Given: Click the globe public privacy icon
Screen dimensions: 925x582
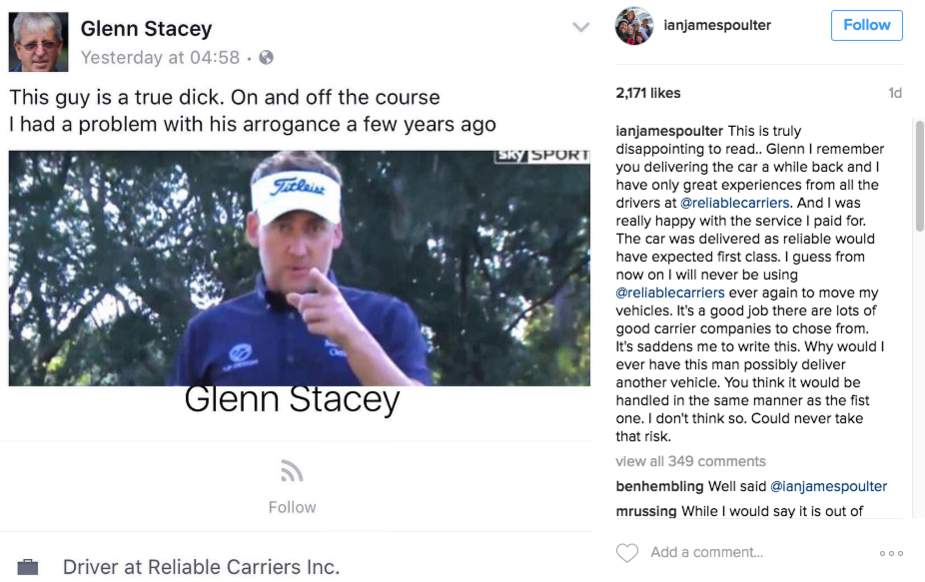Looking at the screenshot, I should click(266, 58).
